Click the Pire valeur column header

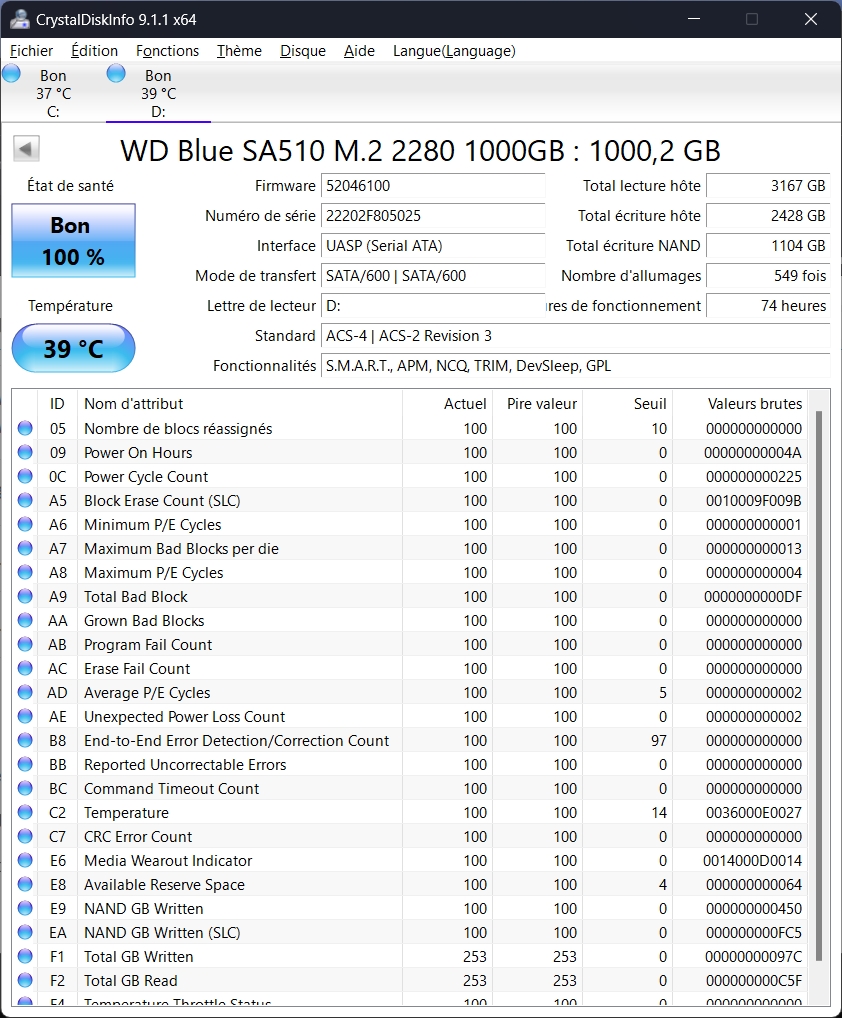pos(538,403)
